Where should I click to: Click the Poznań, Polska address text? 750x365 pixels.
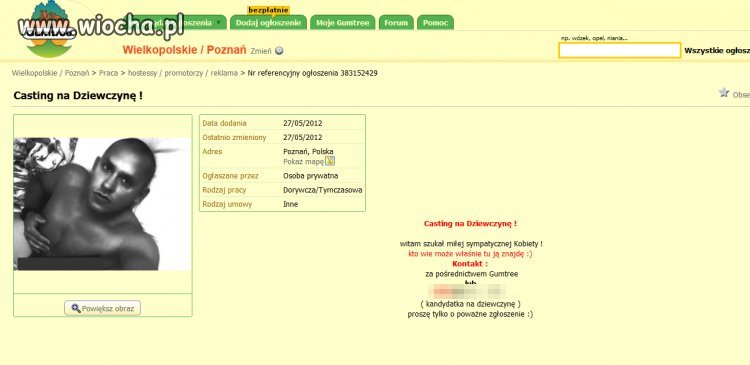click(308, 152)
